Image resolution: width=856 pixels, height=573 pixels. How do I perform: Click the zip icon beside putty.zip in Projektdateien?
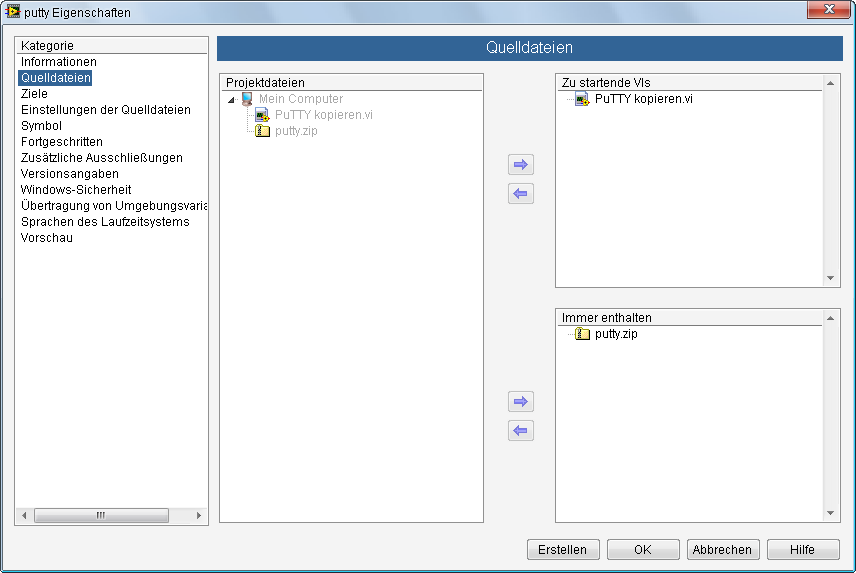point(263,131)
